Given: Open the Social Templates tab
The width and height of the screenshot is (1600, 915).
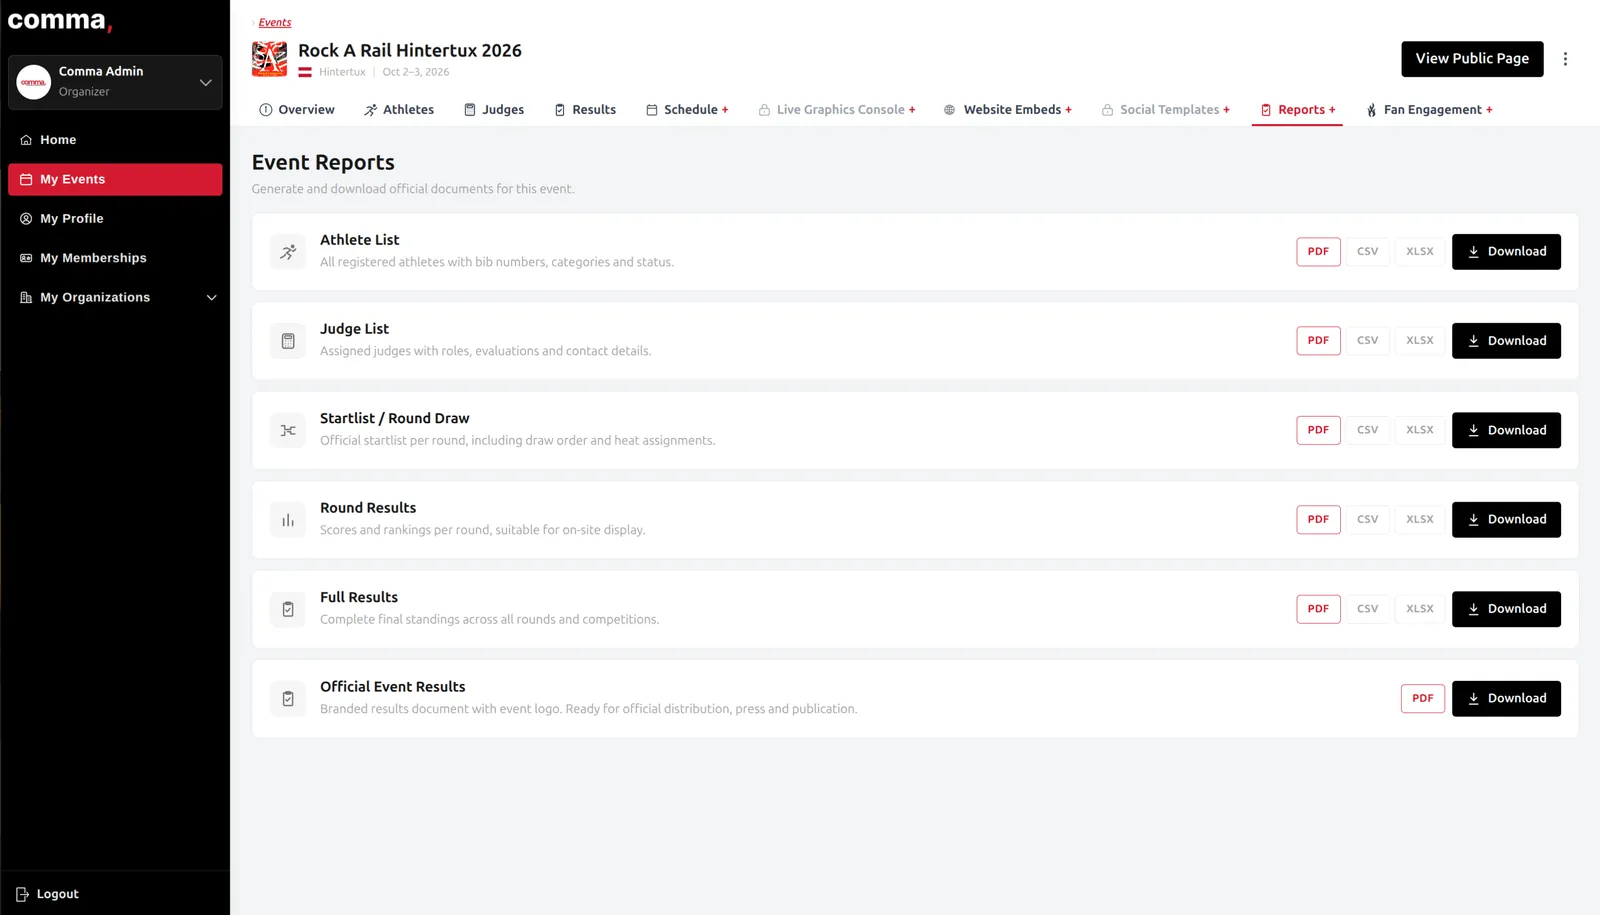Looking at the screenshot, I should (x=1166, y=110).
